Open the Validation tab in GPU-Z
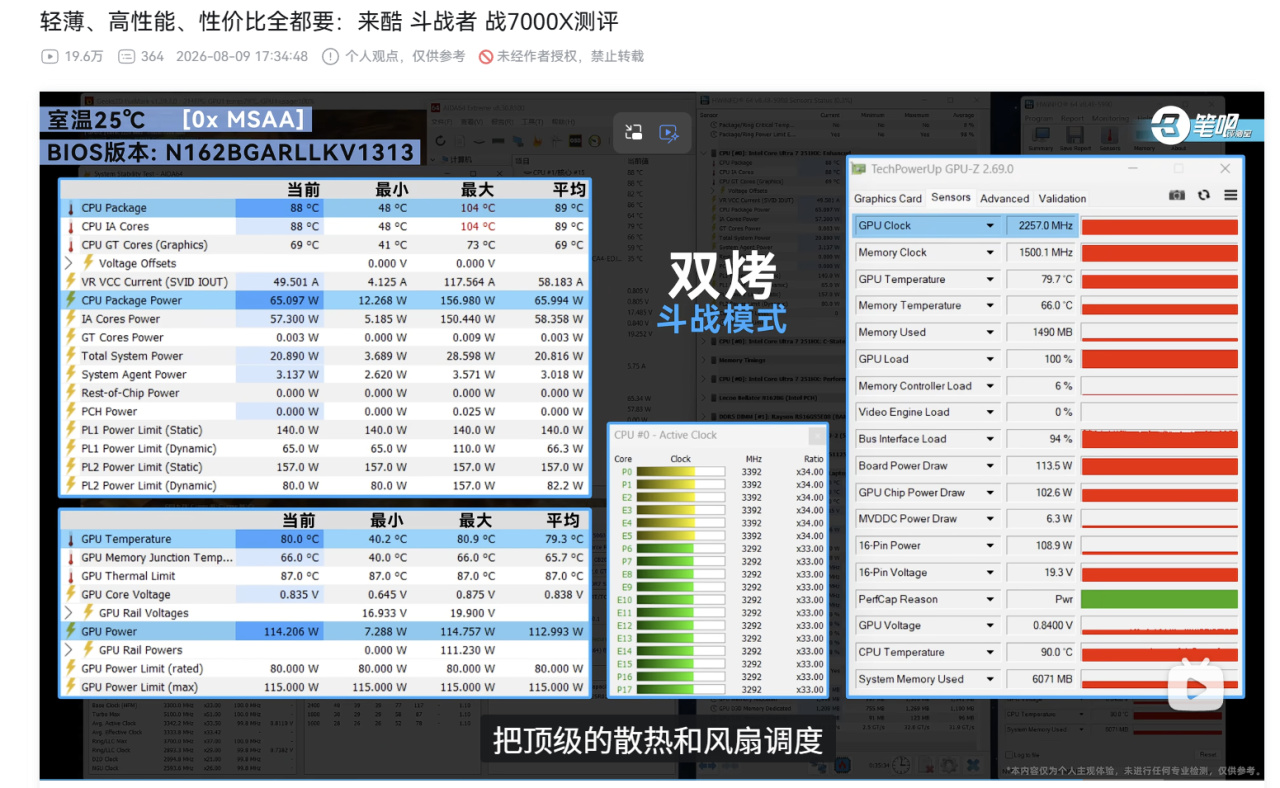 click(x=1062, y=198)
